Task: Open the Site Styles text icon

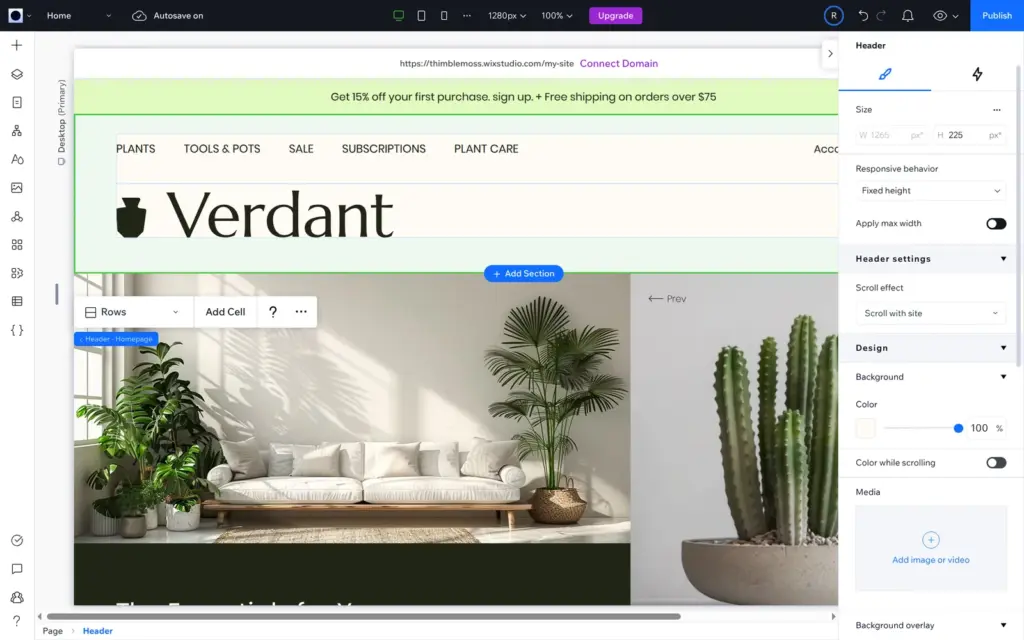Action: [x=17, y=159]
